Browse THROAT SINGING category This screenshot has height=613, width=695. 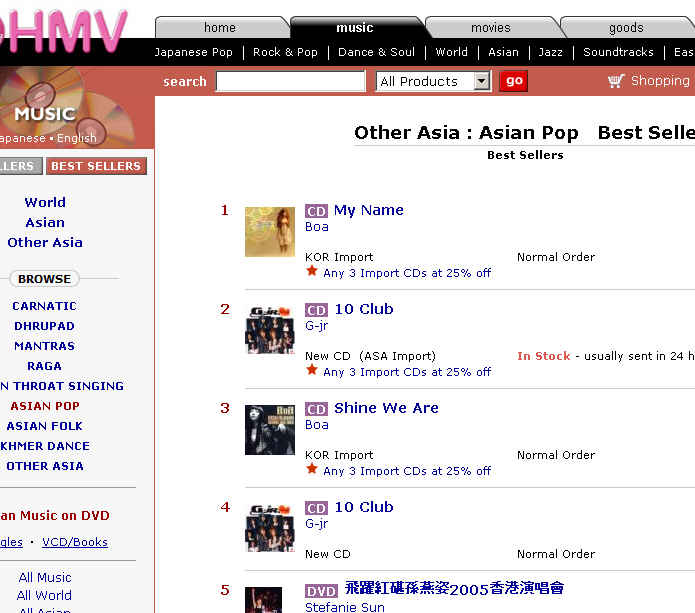[x=62, y=386]
